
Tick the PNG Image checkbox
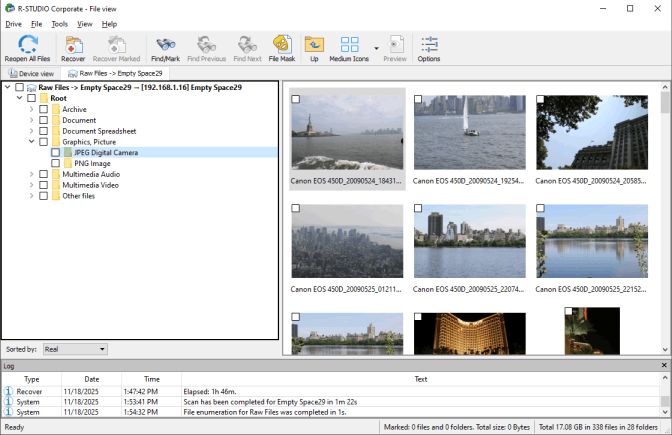tap(55, 163)
